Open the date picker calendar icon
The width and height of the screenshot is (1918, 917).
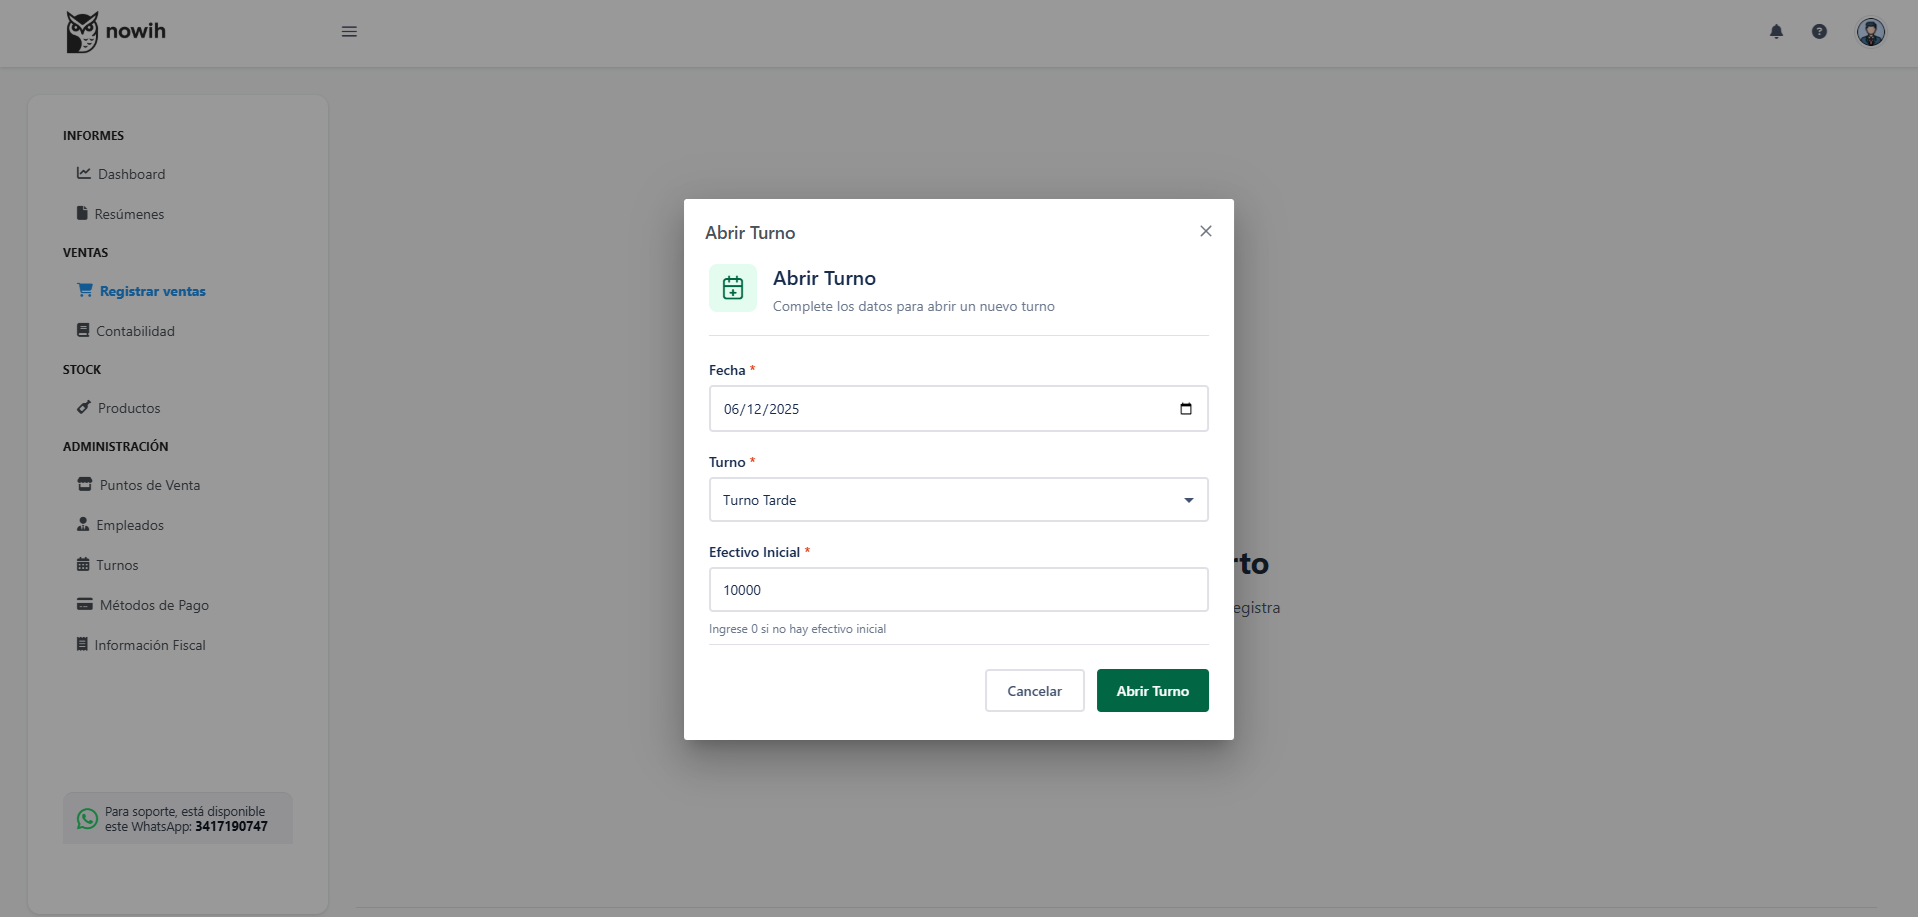click(x=1186, y=409)
